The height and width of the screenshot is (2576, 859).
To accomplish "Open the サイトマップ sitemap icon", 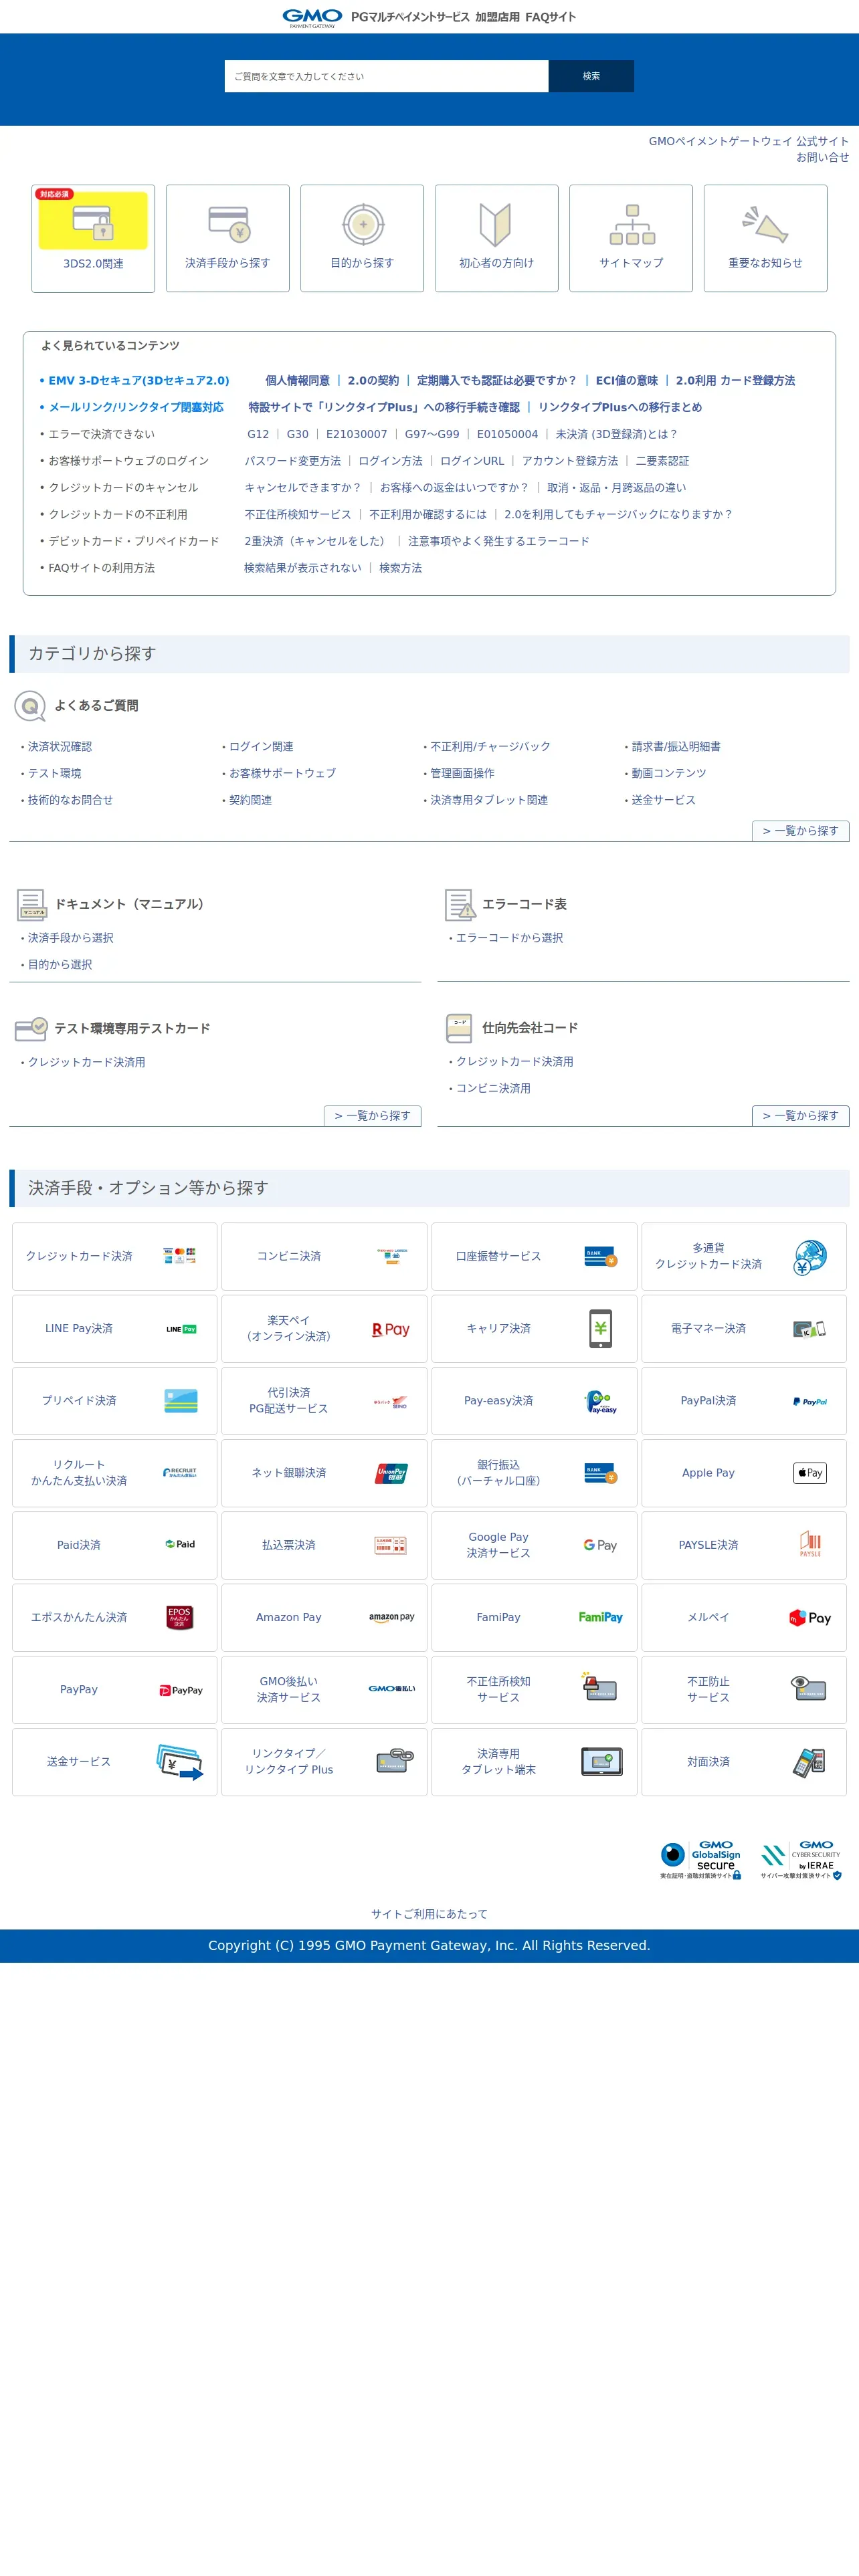I will pyautogui.click(x=631, y=224).
